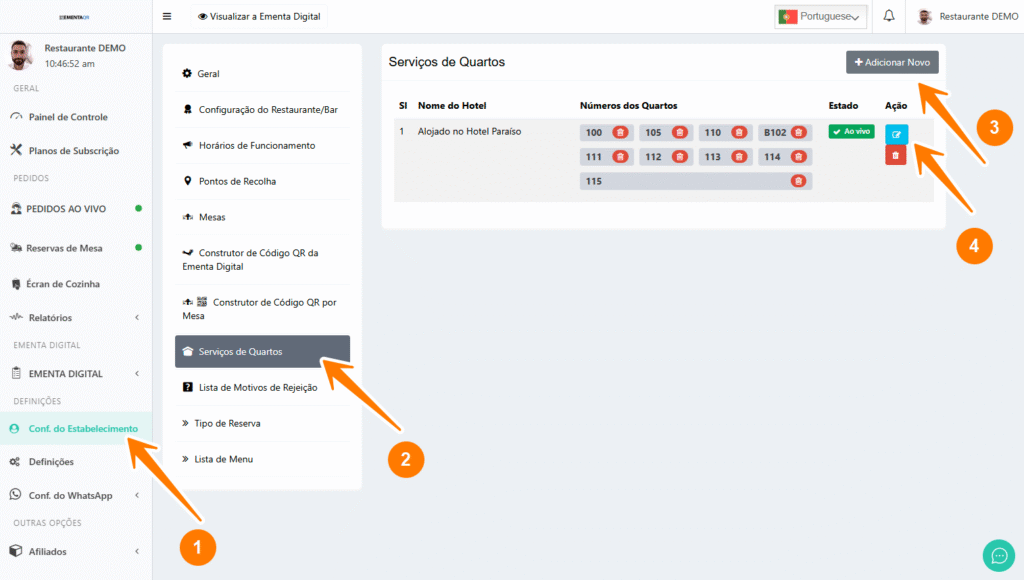Delete the Hotel Paraíso entry using the red trash button
This screenshot has height=580, width=1024.
pyautogui.click(x=896, y=155)
